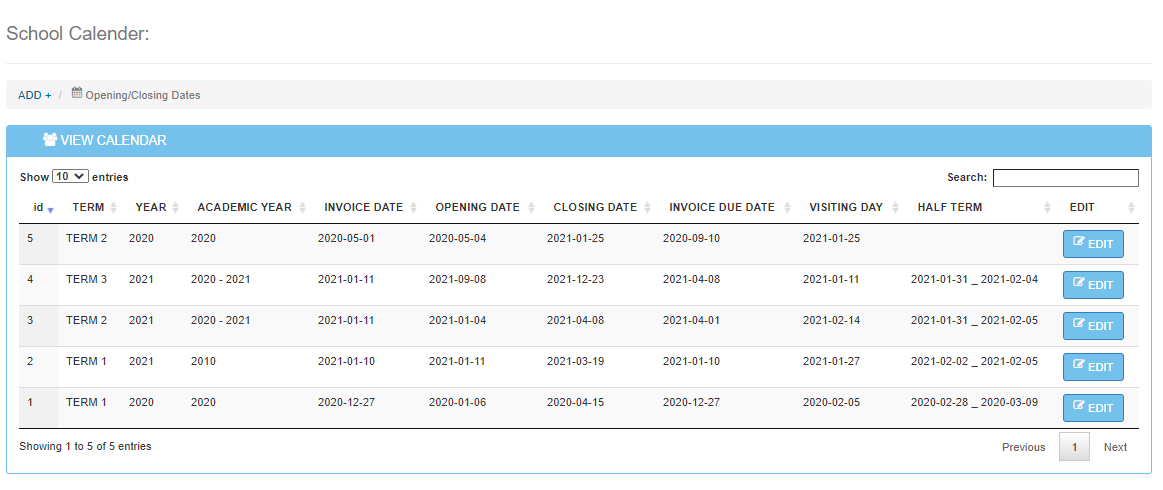Click Edit button for row id 1
This screenshot has width=1163, height=490.
point(1093,408)
